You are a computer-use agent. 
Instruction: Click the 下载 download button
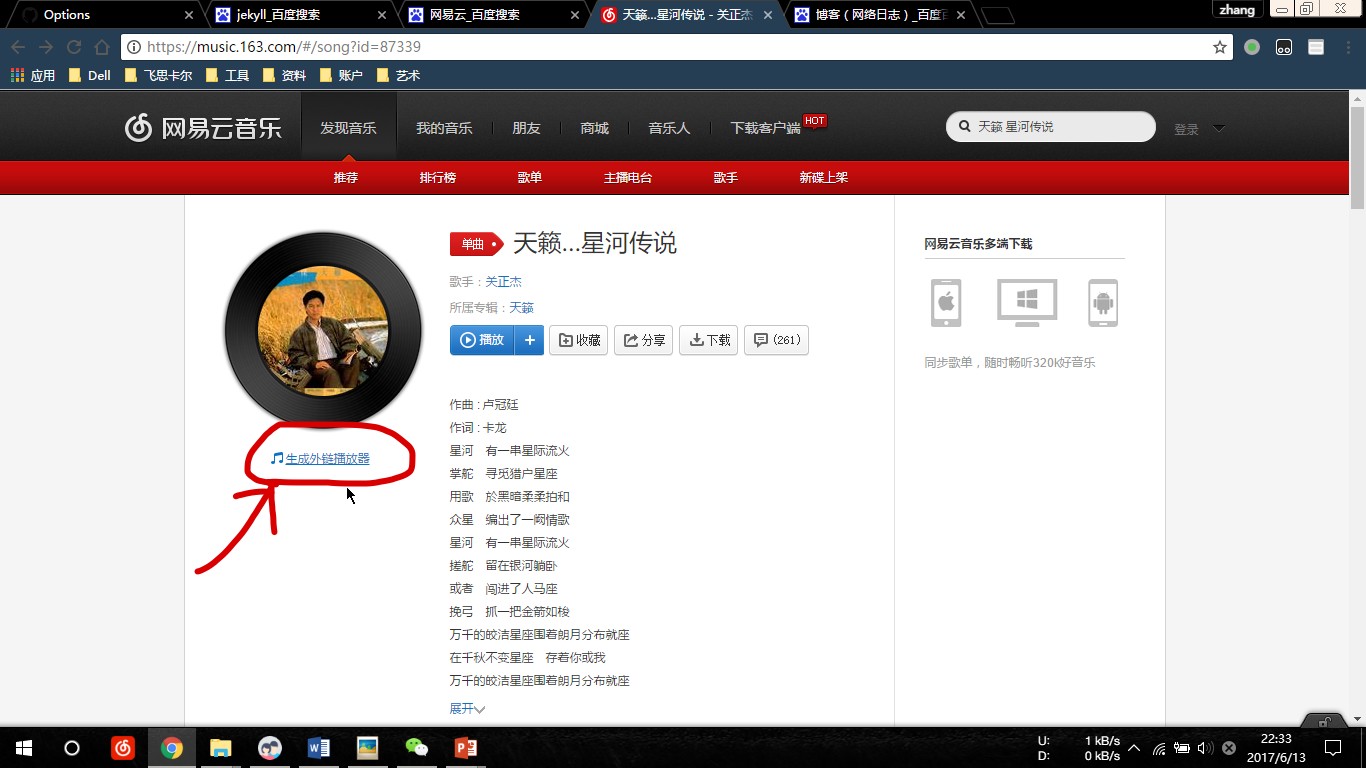(709, 340)
